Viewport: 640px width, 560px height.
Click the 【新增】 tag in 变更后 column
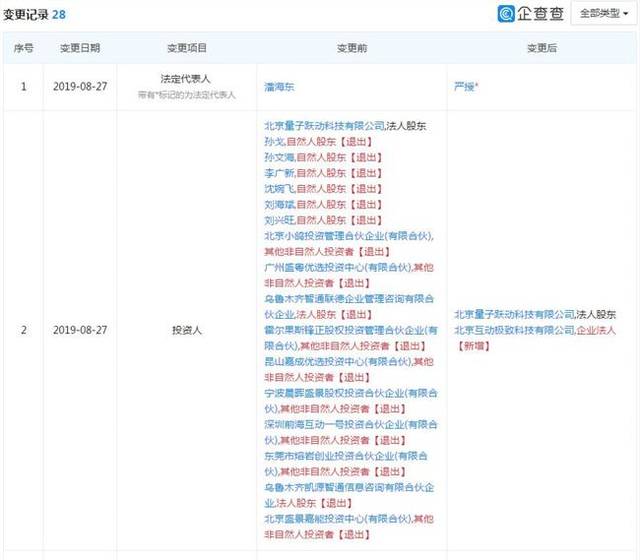472,346
